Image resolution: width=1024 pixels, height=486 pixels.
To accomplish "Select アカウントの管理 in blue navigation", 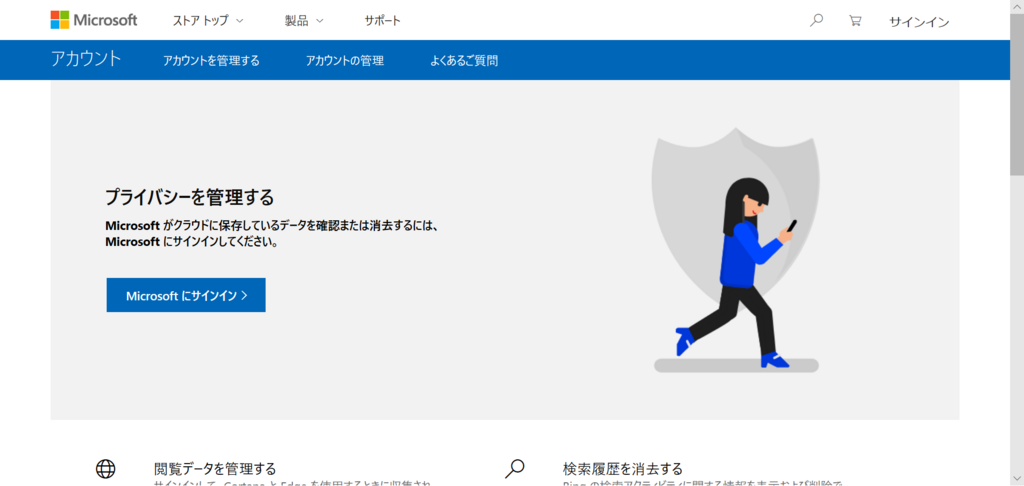I will pos(344,61).
